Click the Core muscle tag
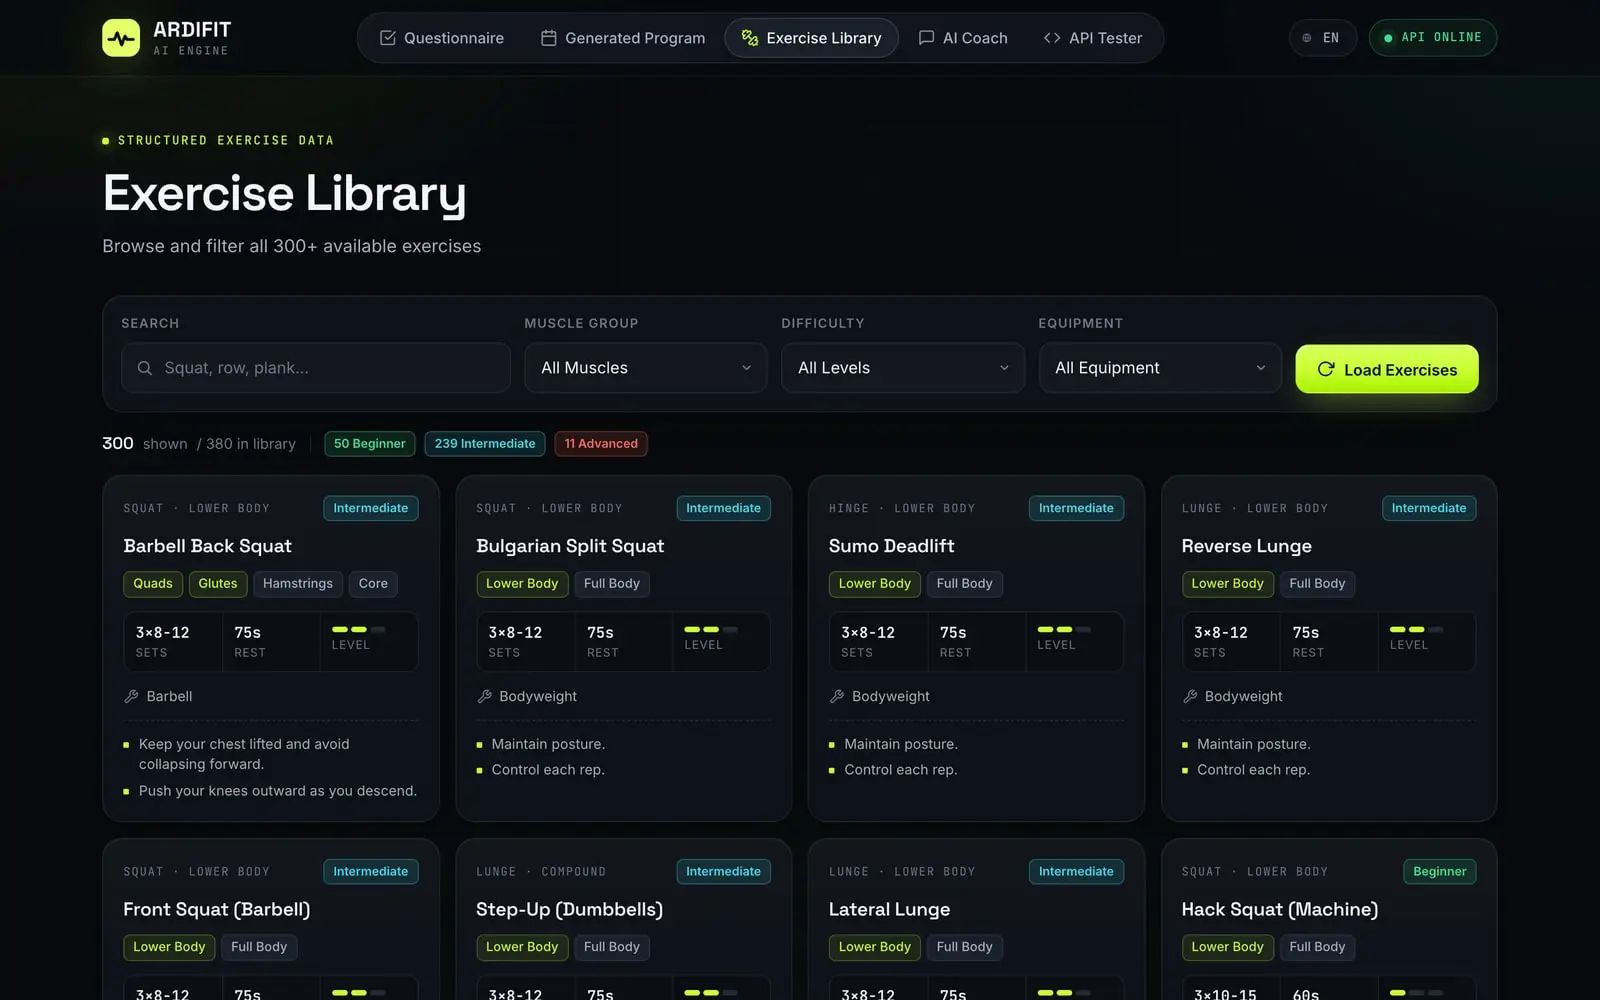This screenshot has width=1600, height=1000. click(373, 584)
